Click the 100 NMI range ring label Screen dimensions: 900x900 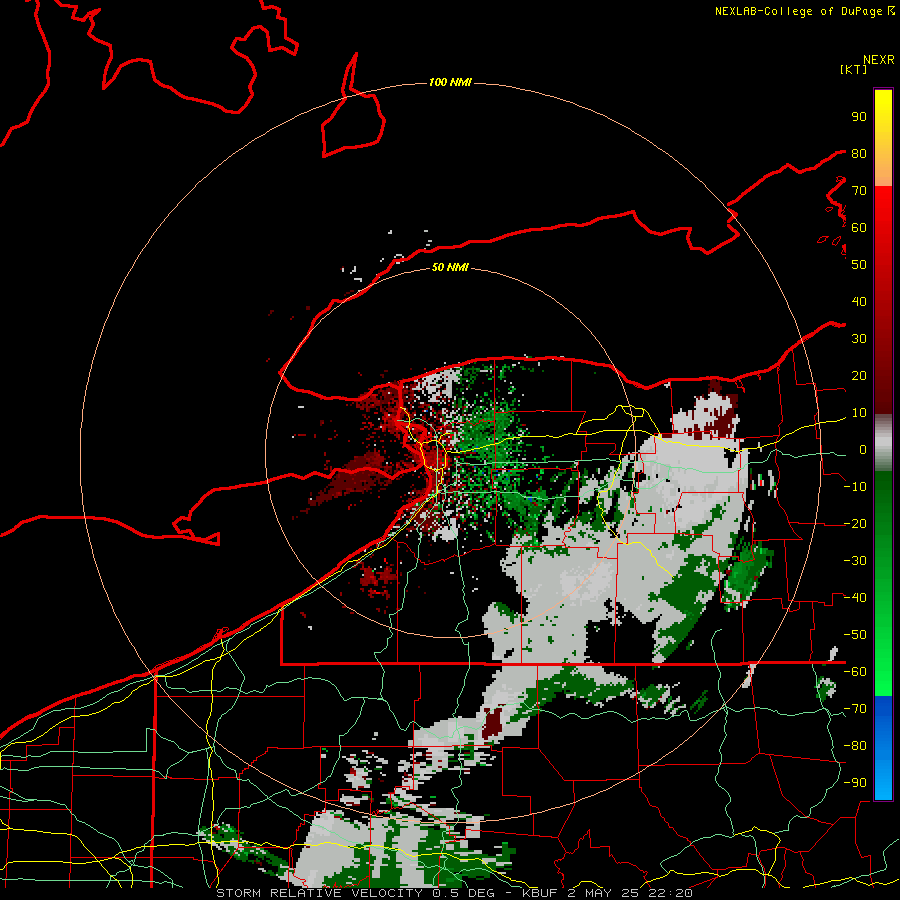click(450, 82)
